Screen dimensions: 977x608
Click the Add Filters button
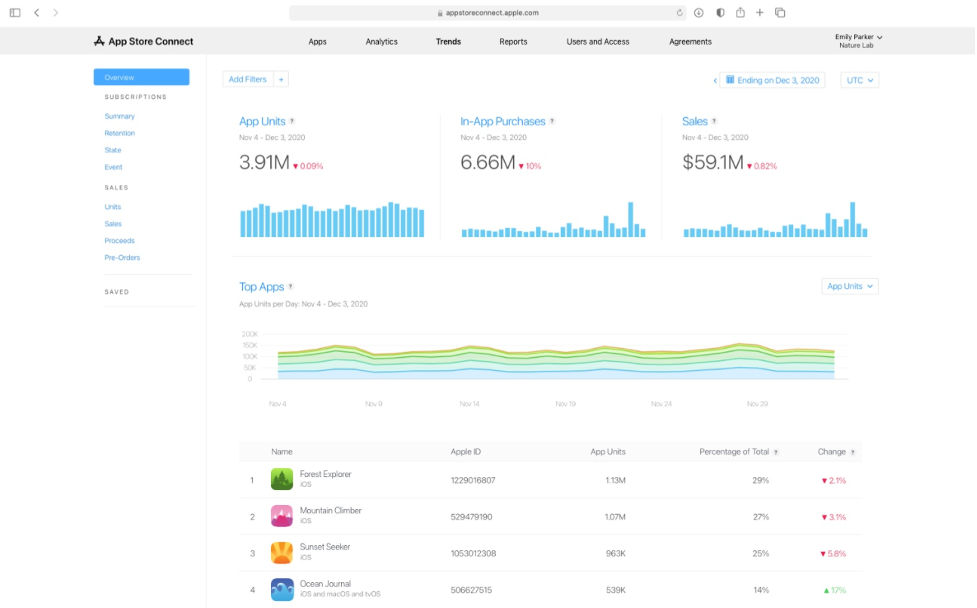click(247, 79)
